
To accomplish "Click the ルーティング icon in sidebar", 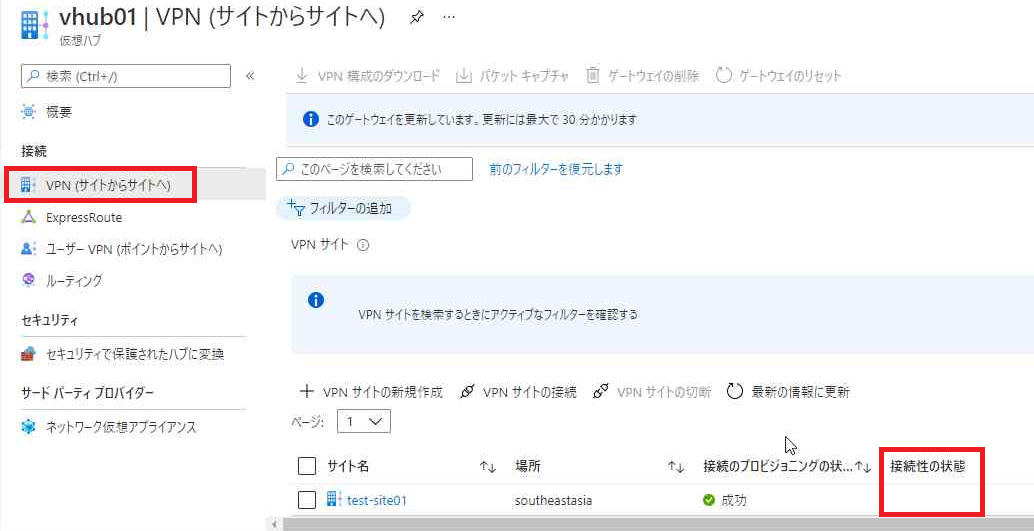I will pos(28,280).
